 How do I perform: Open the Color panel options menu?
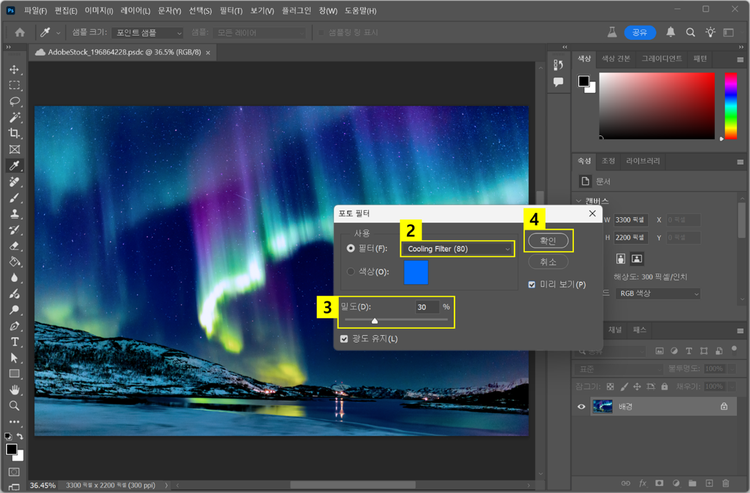pos(740,60)
